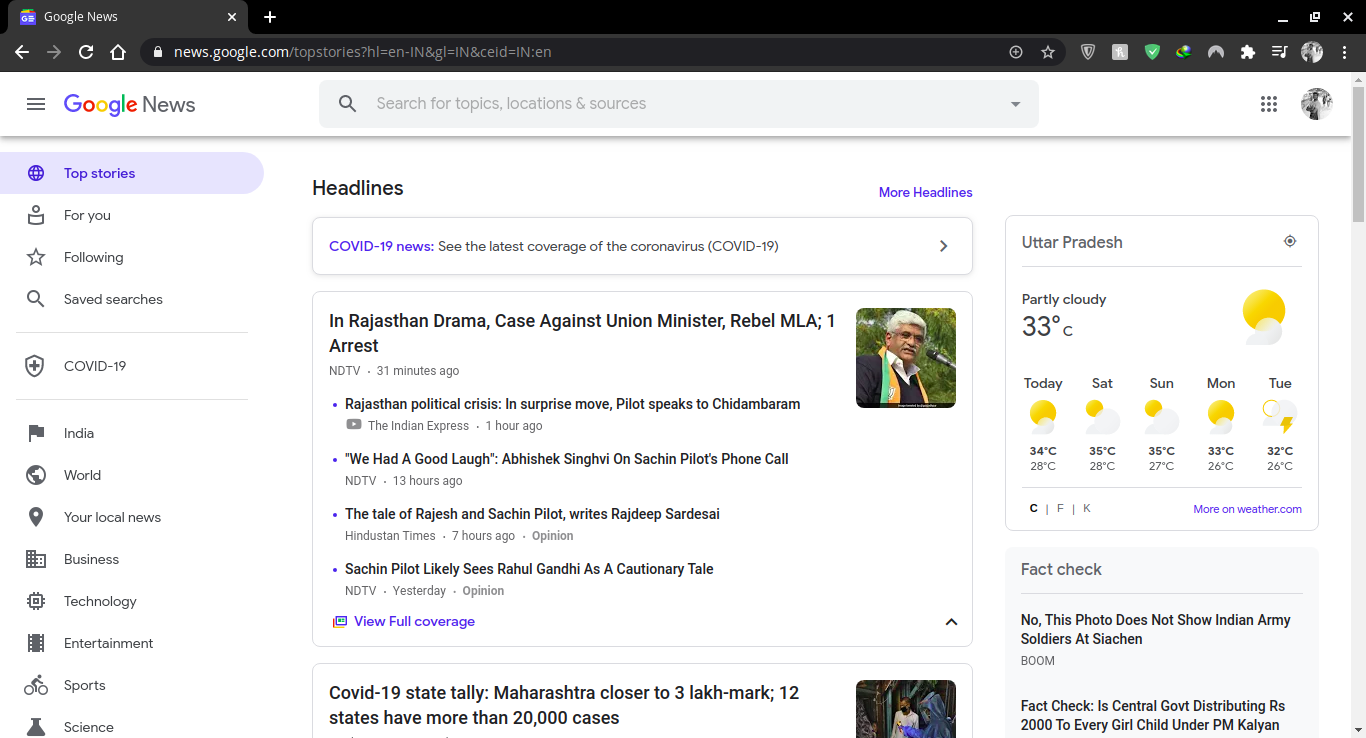
Task: Click Tuesday thunderstorm forecast
Action: click(x=1280, y=424)
